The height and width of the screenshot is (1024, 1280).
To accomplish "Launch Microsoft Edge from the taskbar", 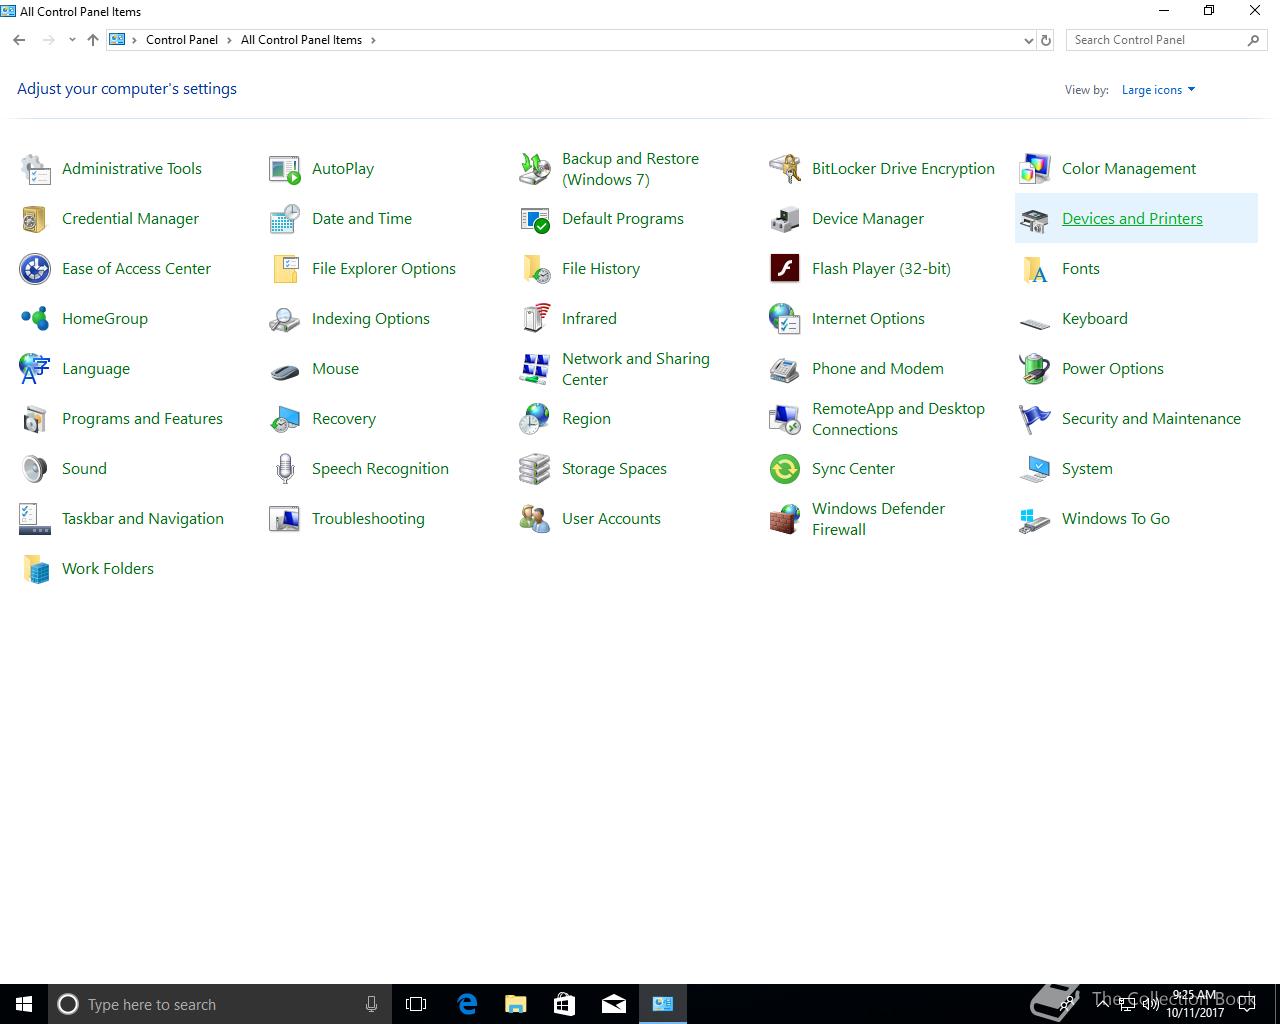I will (466, 1004).
